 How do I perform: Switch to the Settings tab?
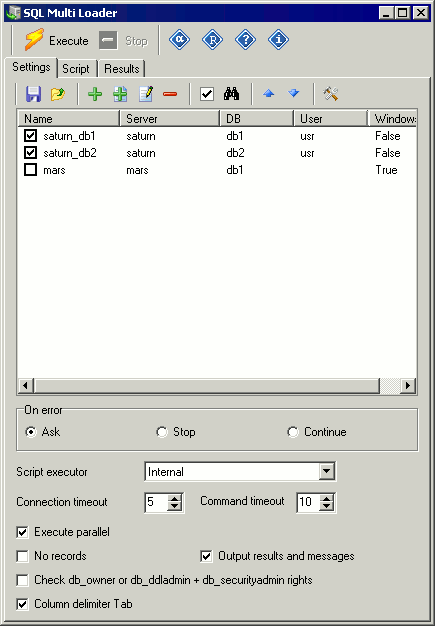point(31,67)
